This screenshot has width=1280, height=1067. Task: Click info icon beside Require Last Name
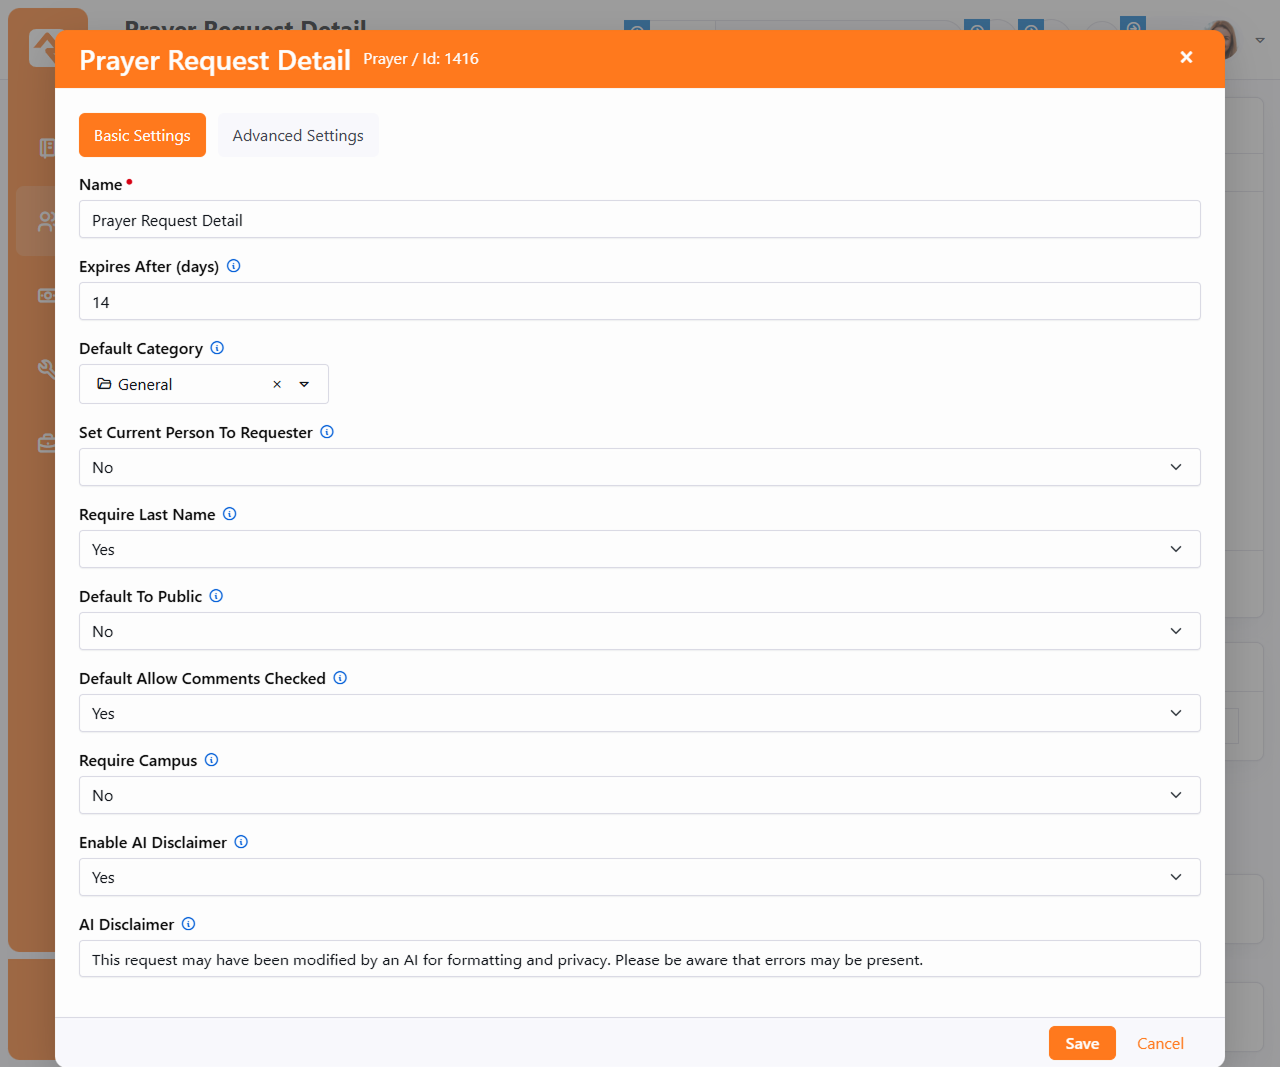coord(230,514)
